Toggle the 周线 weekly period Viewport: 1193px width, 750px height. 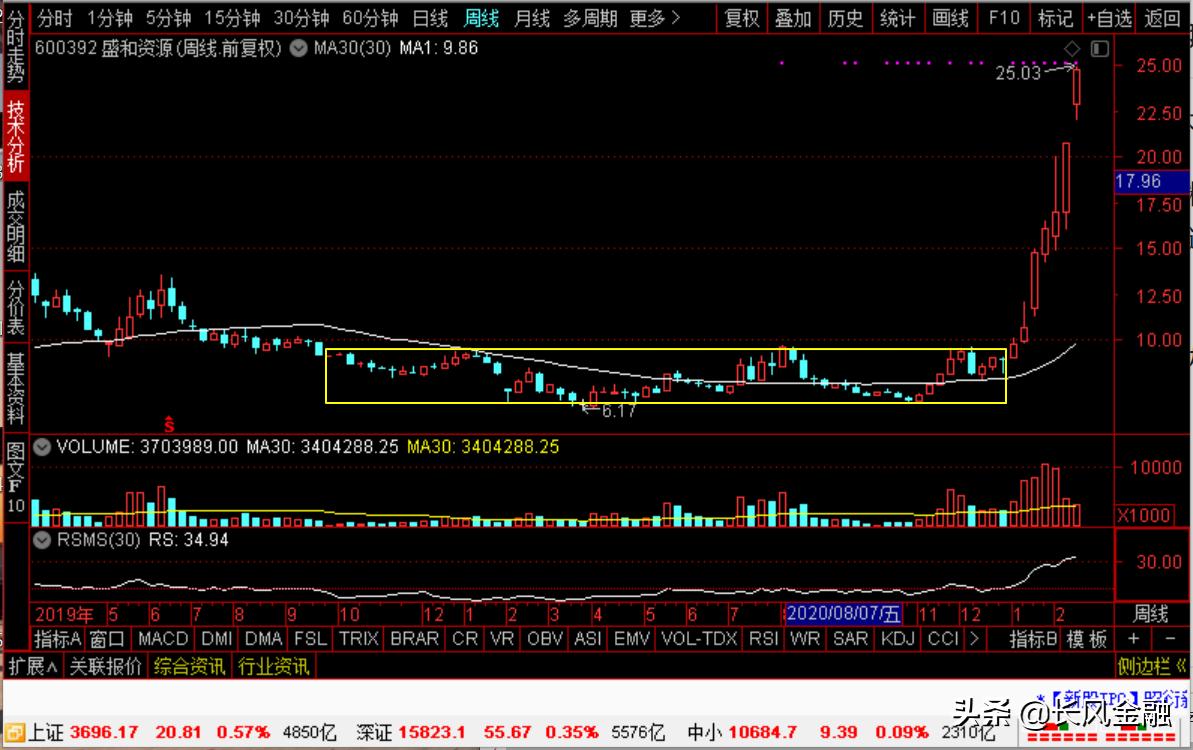482,18
